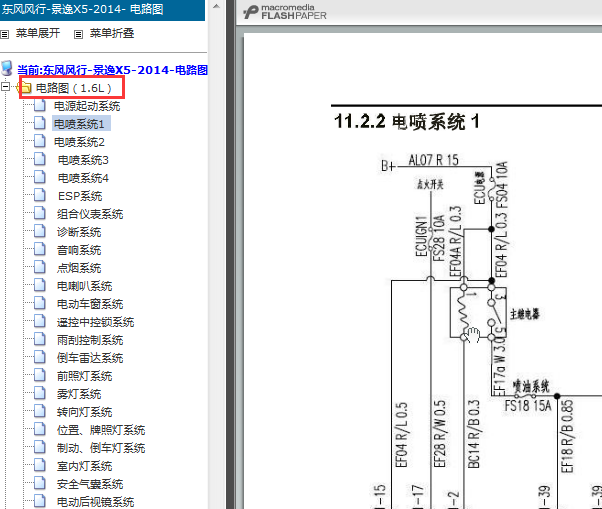Click page icon next to 前照灯系统

pos(40,375)
